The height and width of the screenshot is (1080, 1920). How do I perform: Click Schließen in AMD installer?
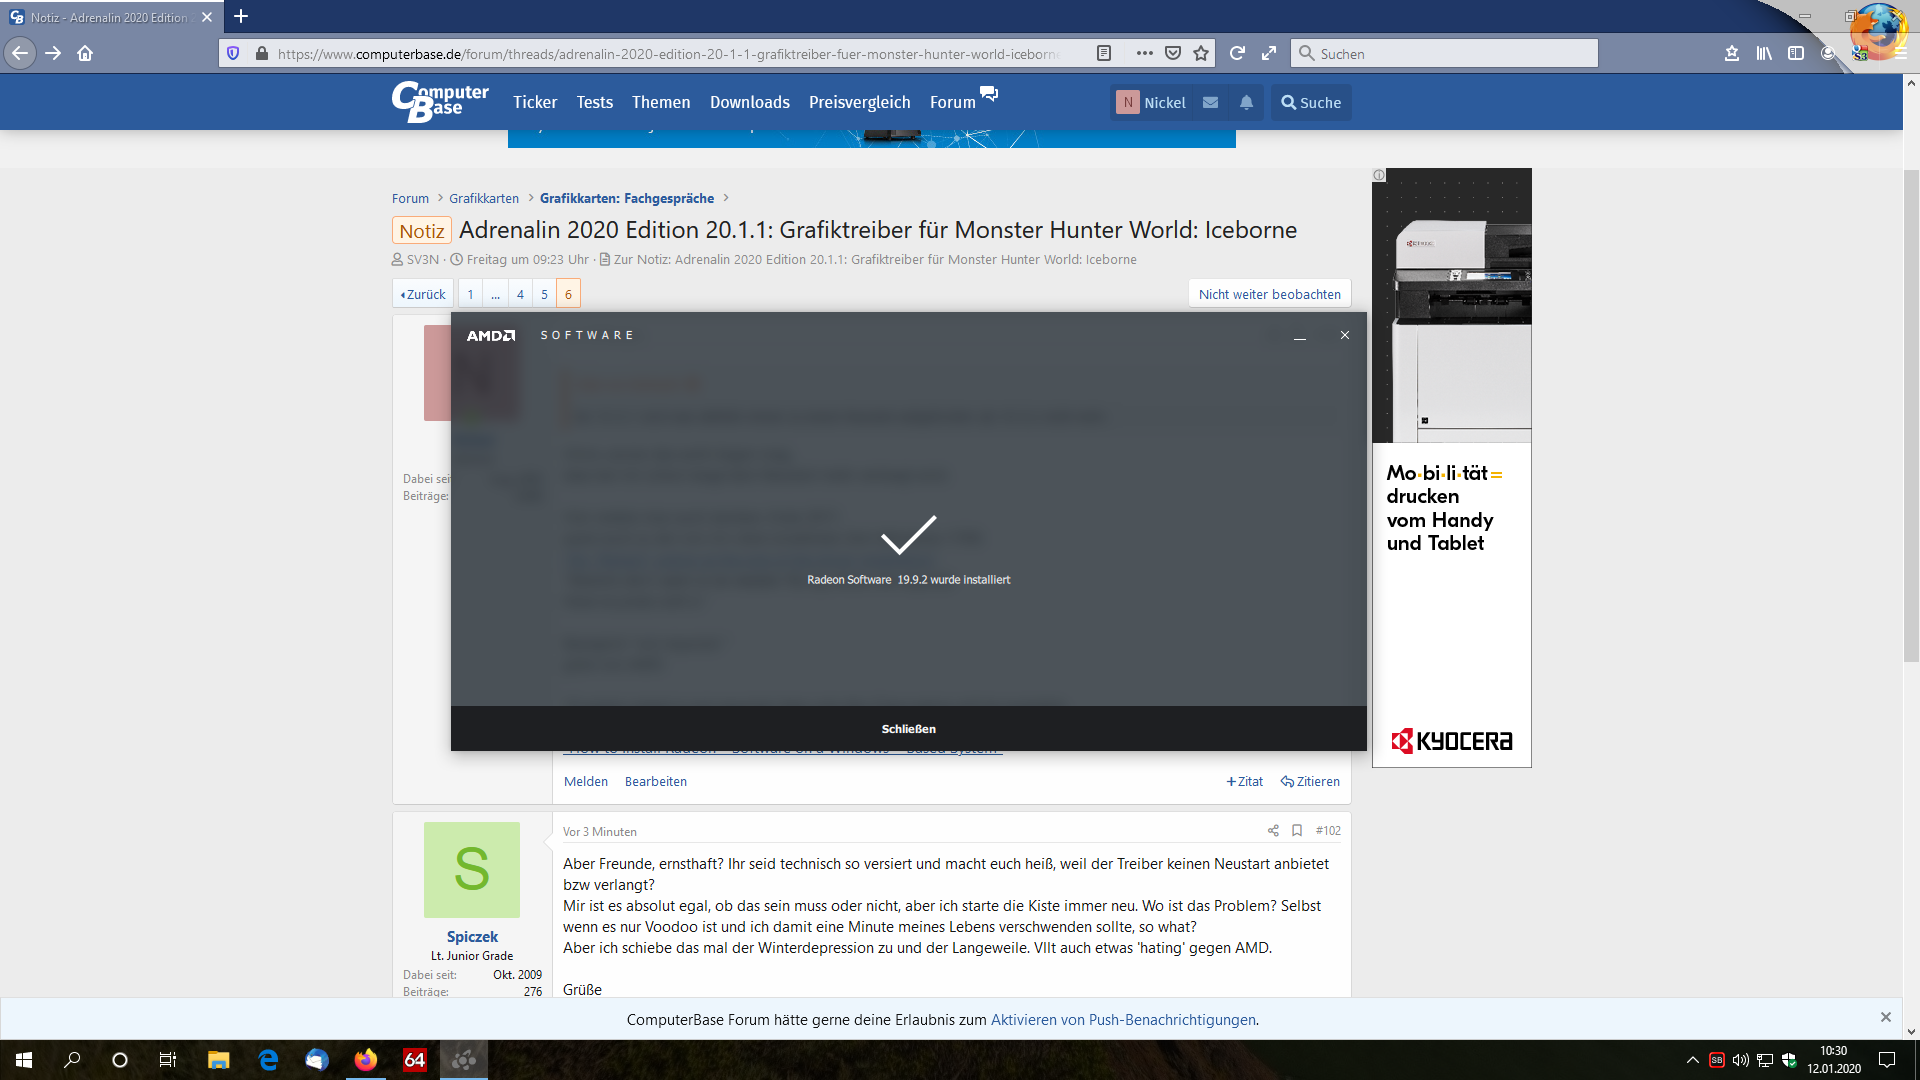[x=908, y=729]
